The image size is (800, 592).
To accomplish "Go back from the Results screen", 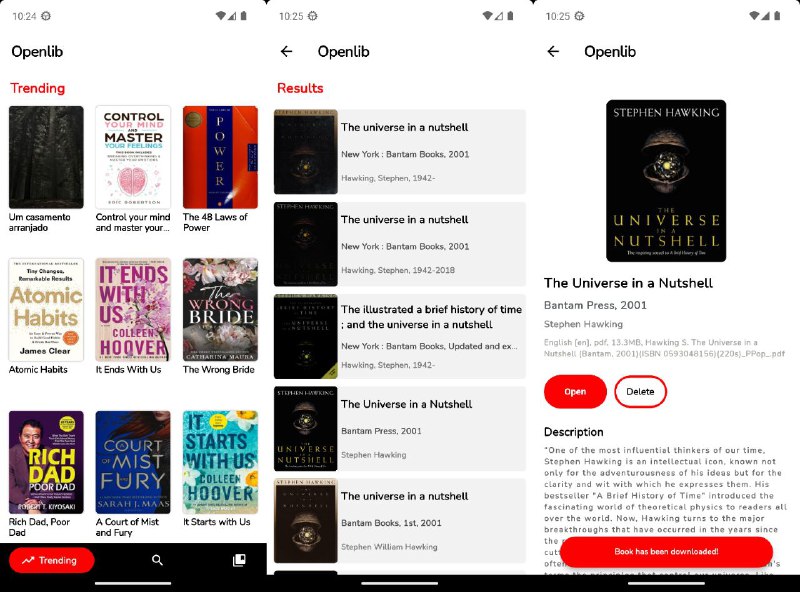I will (286, 52).
